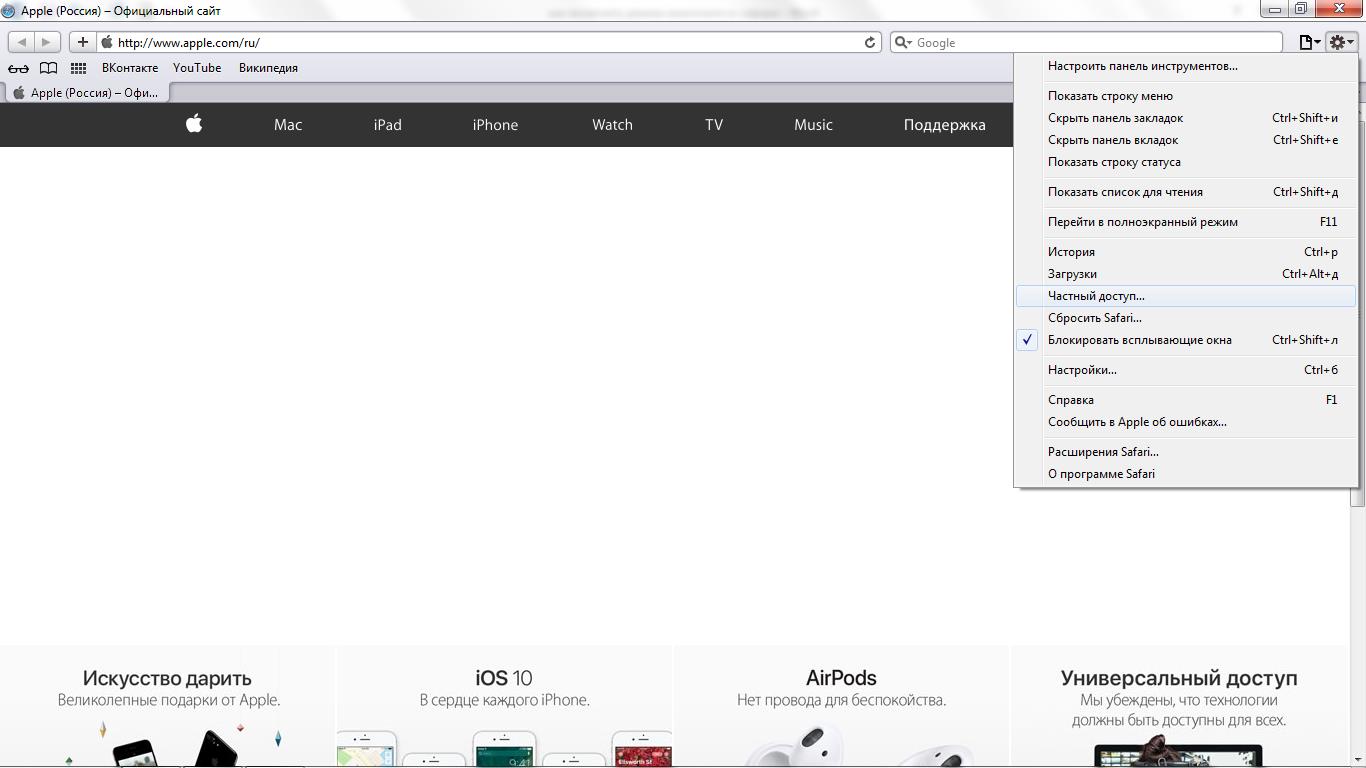
Task: Choose Сообщить в Apple об ошибках…
Action: (1186, 422)
